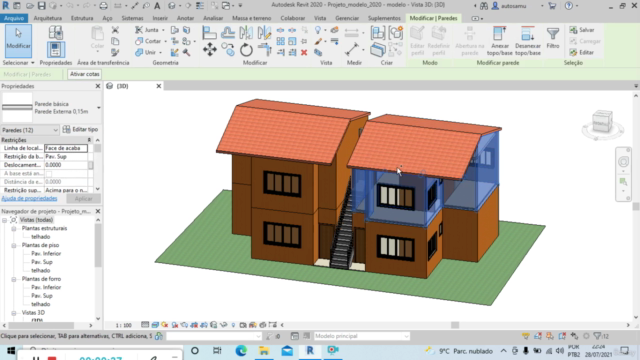Click the Text A icon in quick access toolbar
This screenshot has height=360, width=640.
[x=157, y=6]
